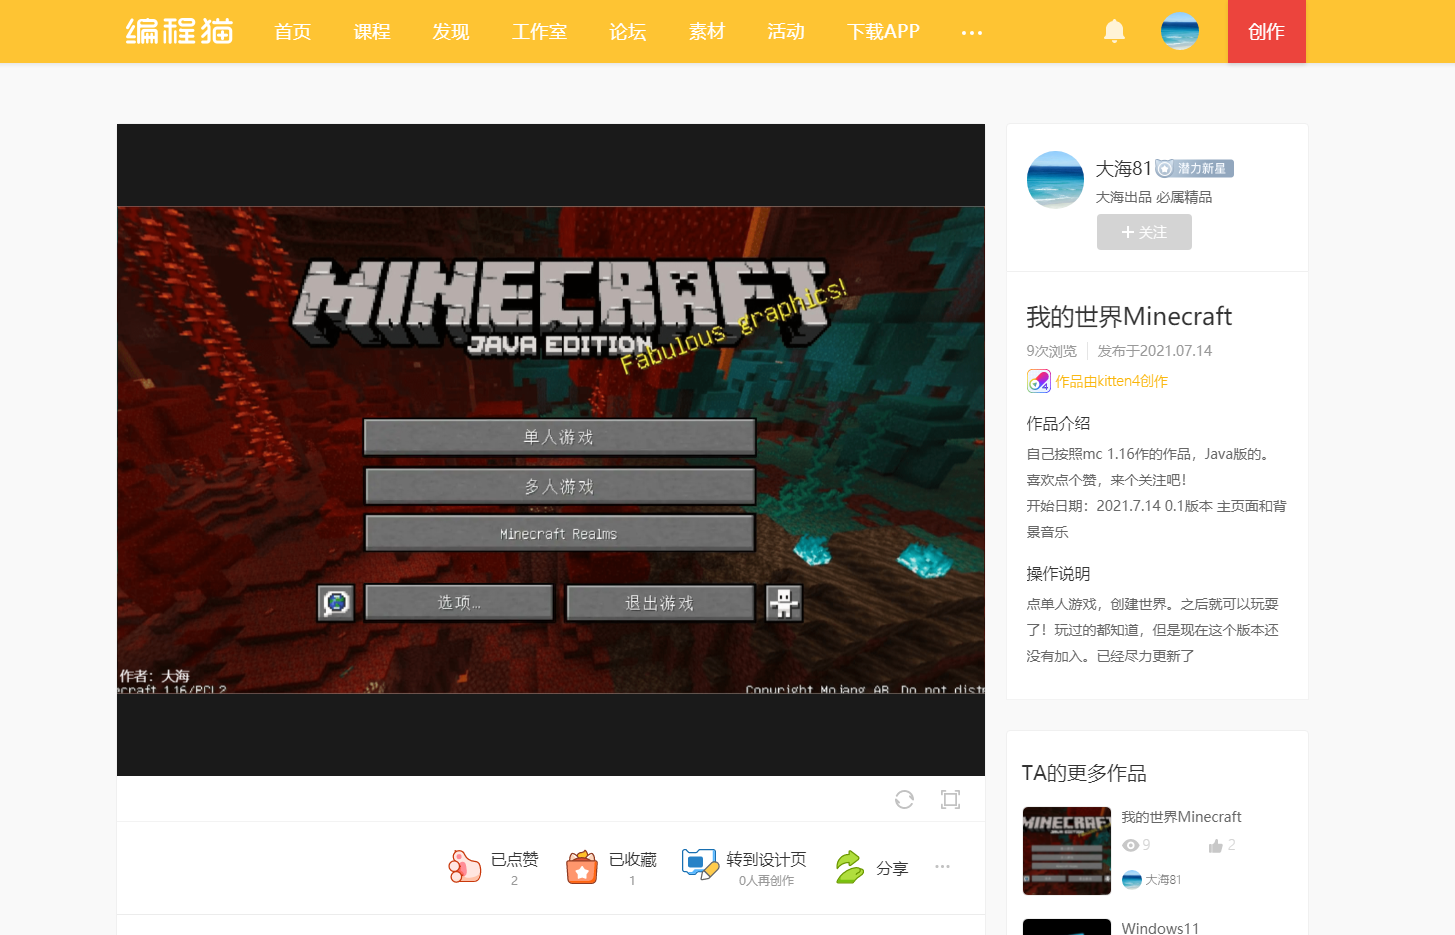1455x935 pixels.
Task: Open 论坛 menu item
Action: pyautogui.click(x=628, y=32)
